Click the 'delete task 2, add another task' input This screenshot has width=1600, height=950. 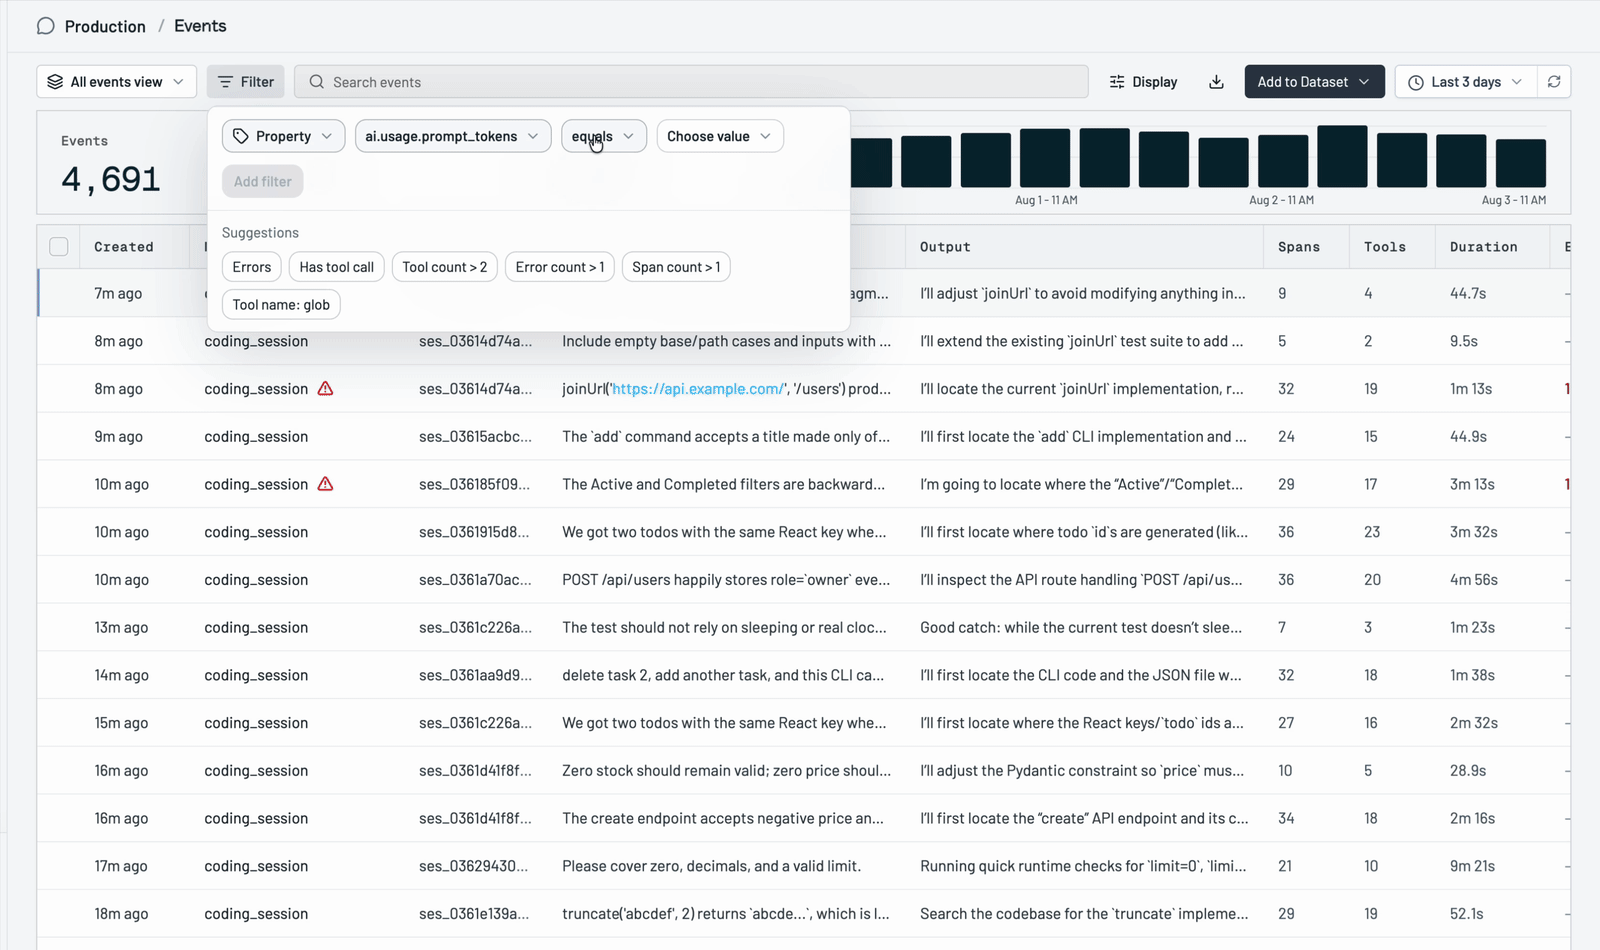(x=723, y=675)
